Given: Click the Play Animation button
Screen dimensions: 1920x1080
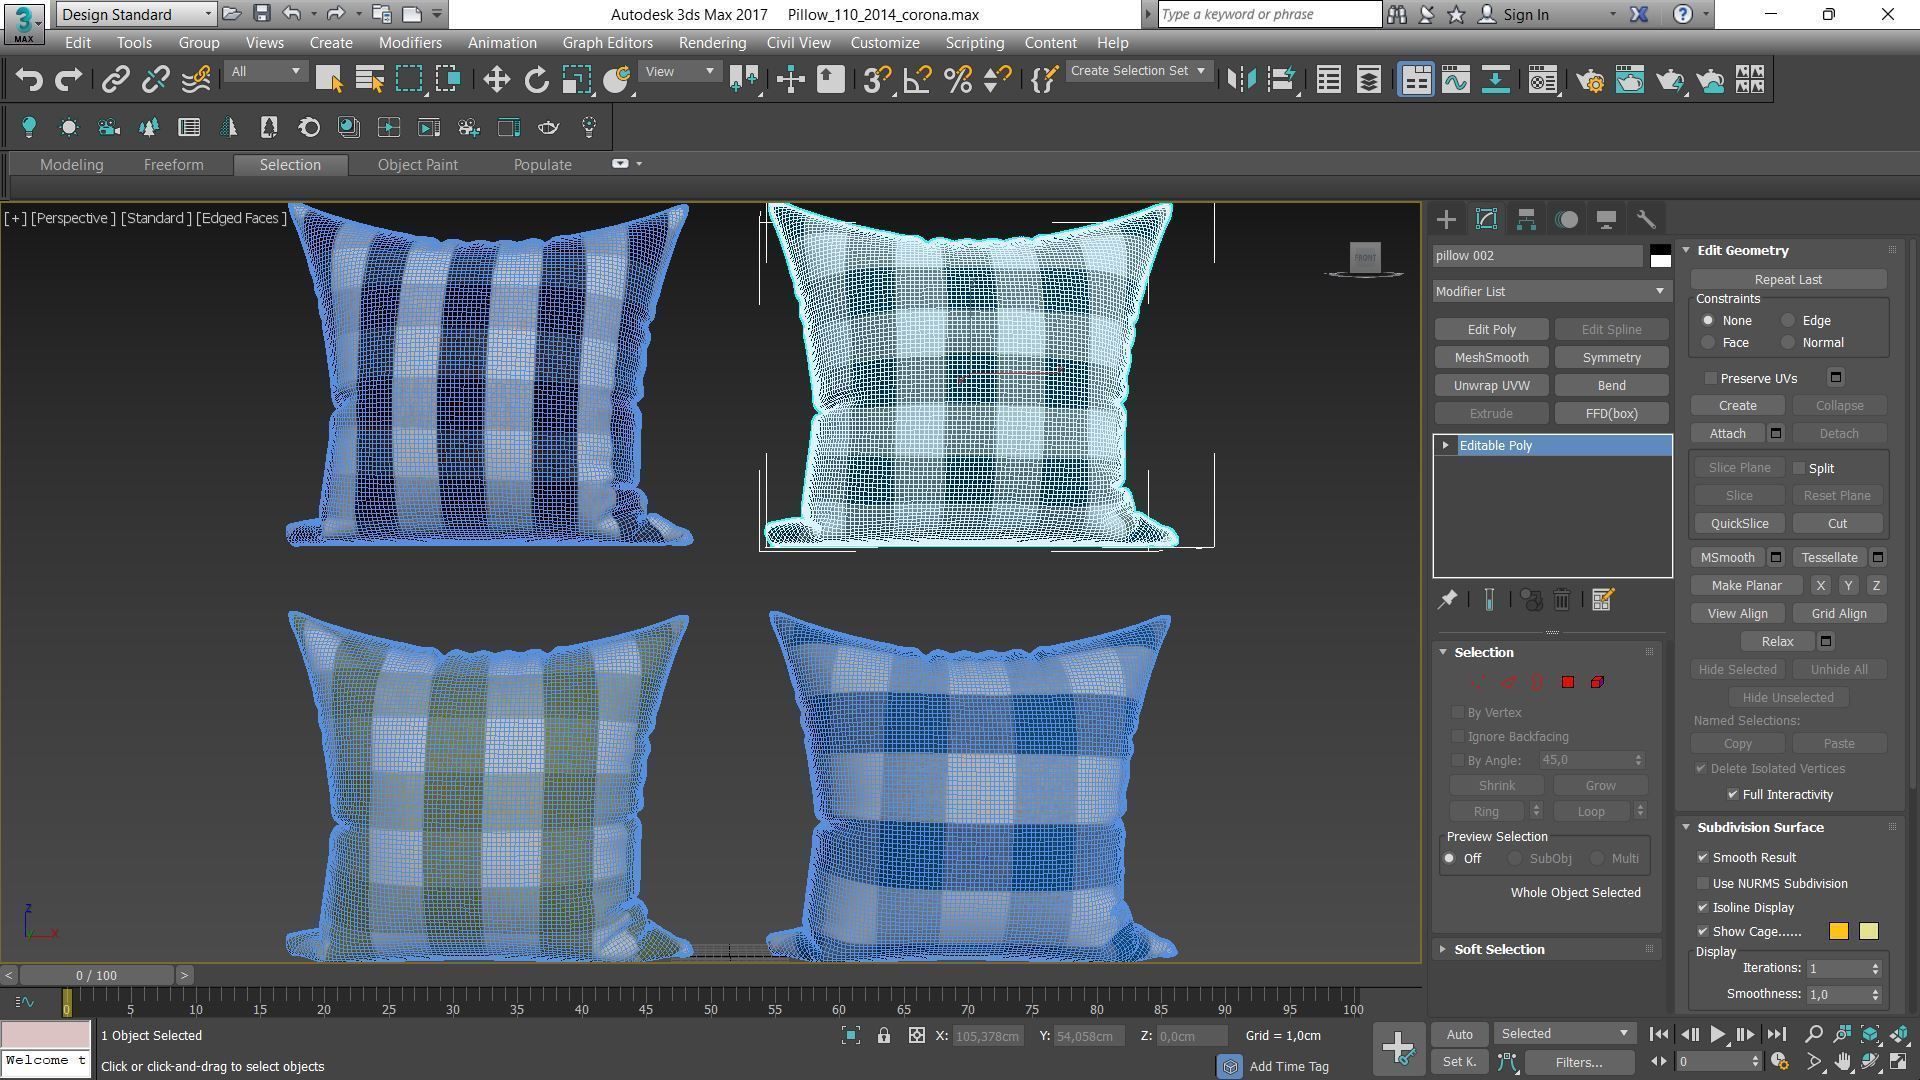Looking at the screenshot, I should 1717,1034.
